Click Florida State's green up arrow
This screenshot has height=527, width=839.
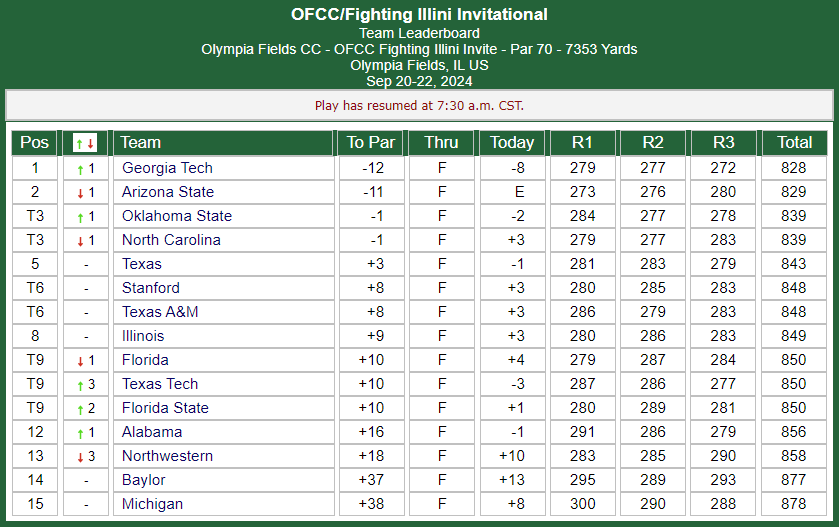coord(80,410)
